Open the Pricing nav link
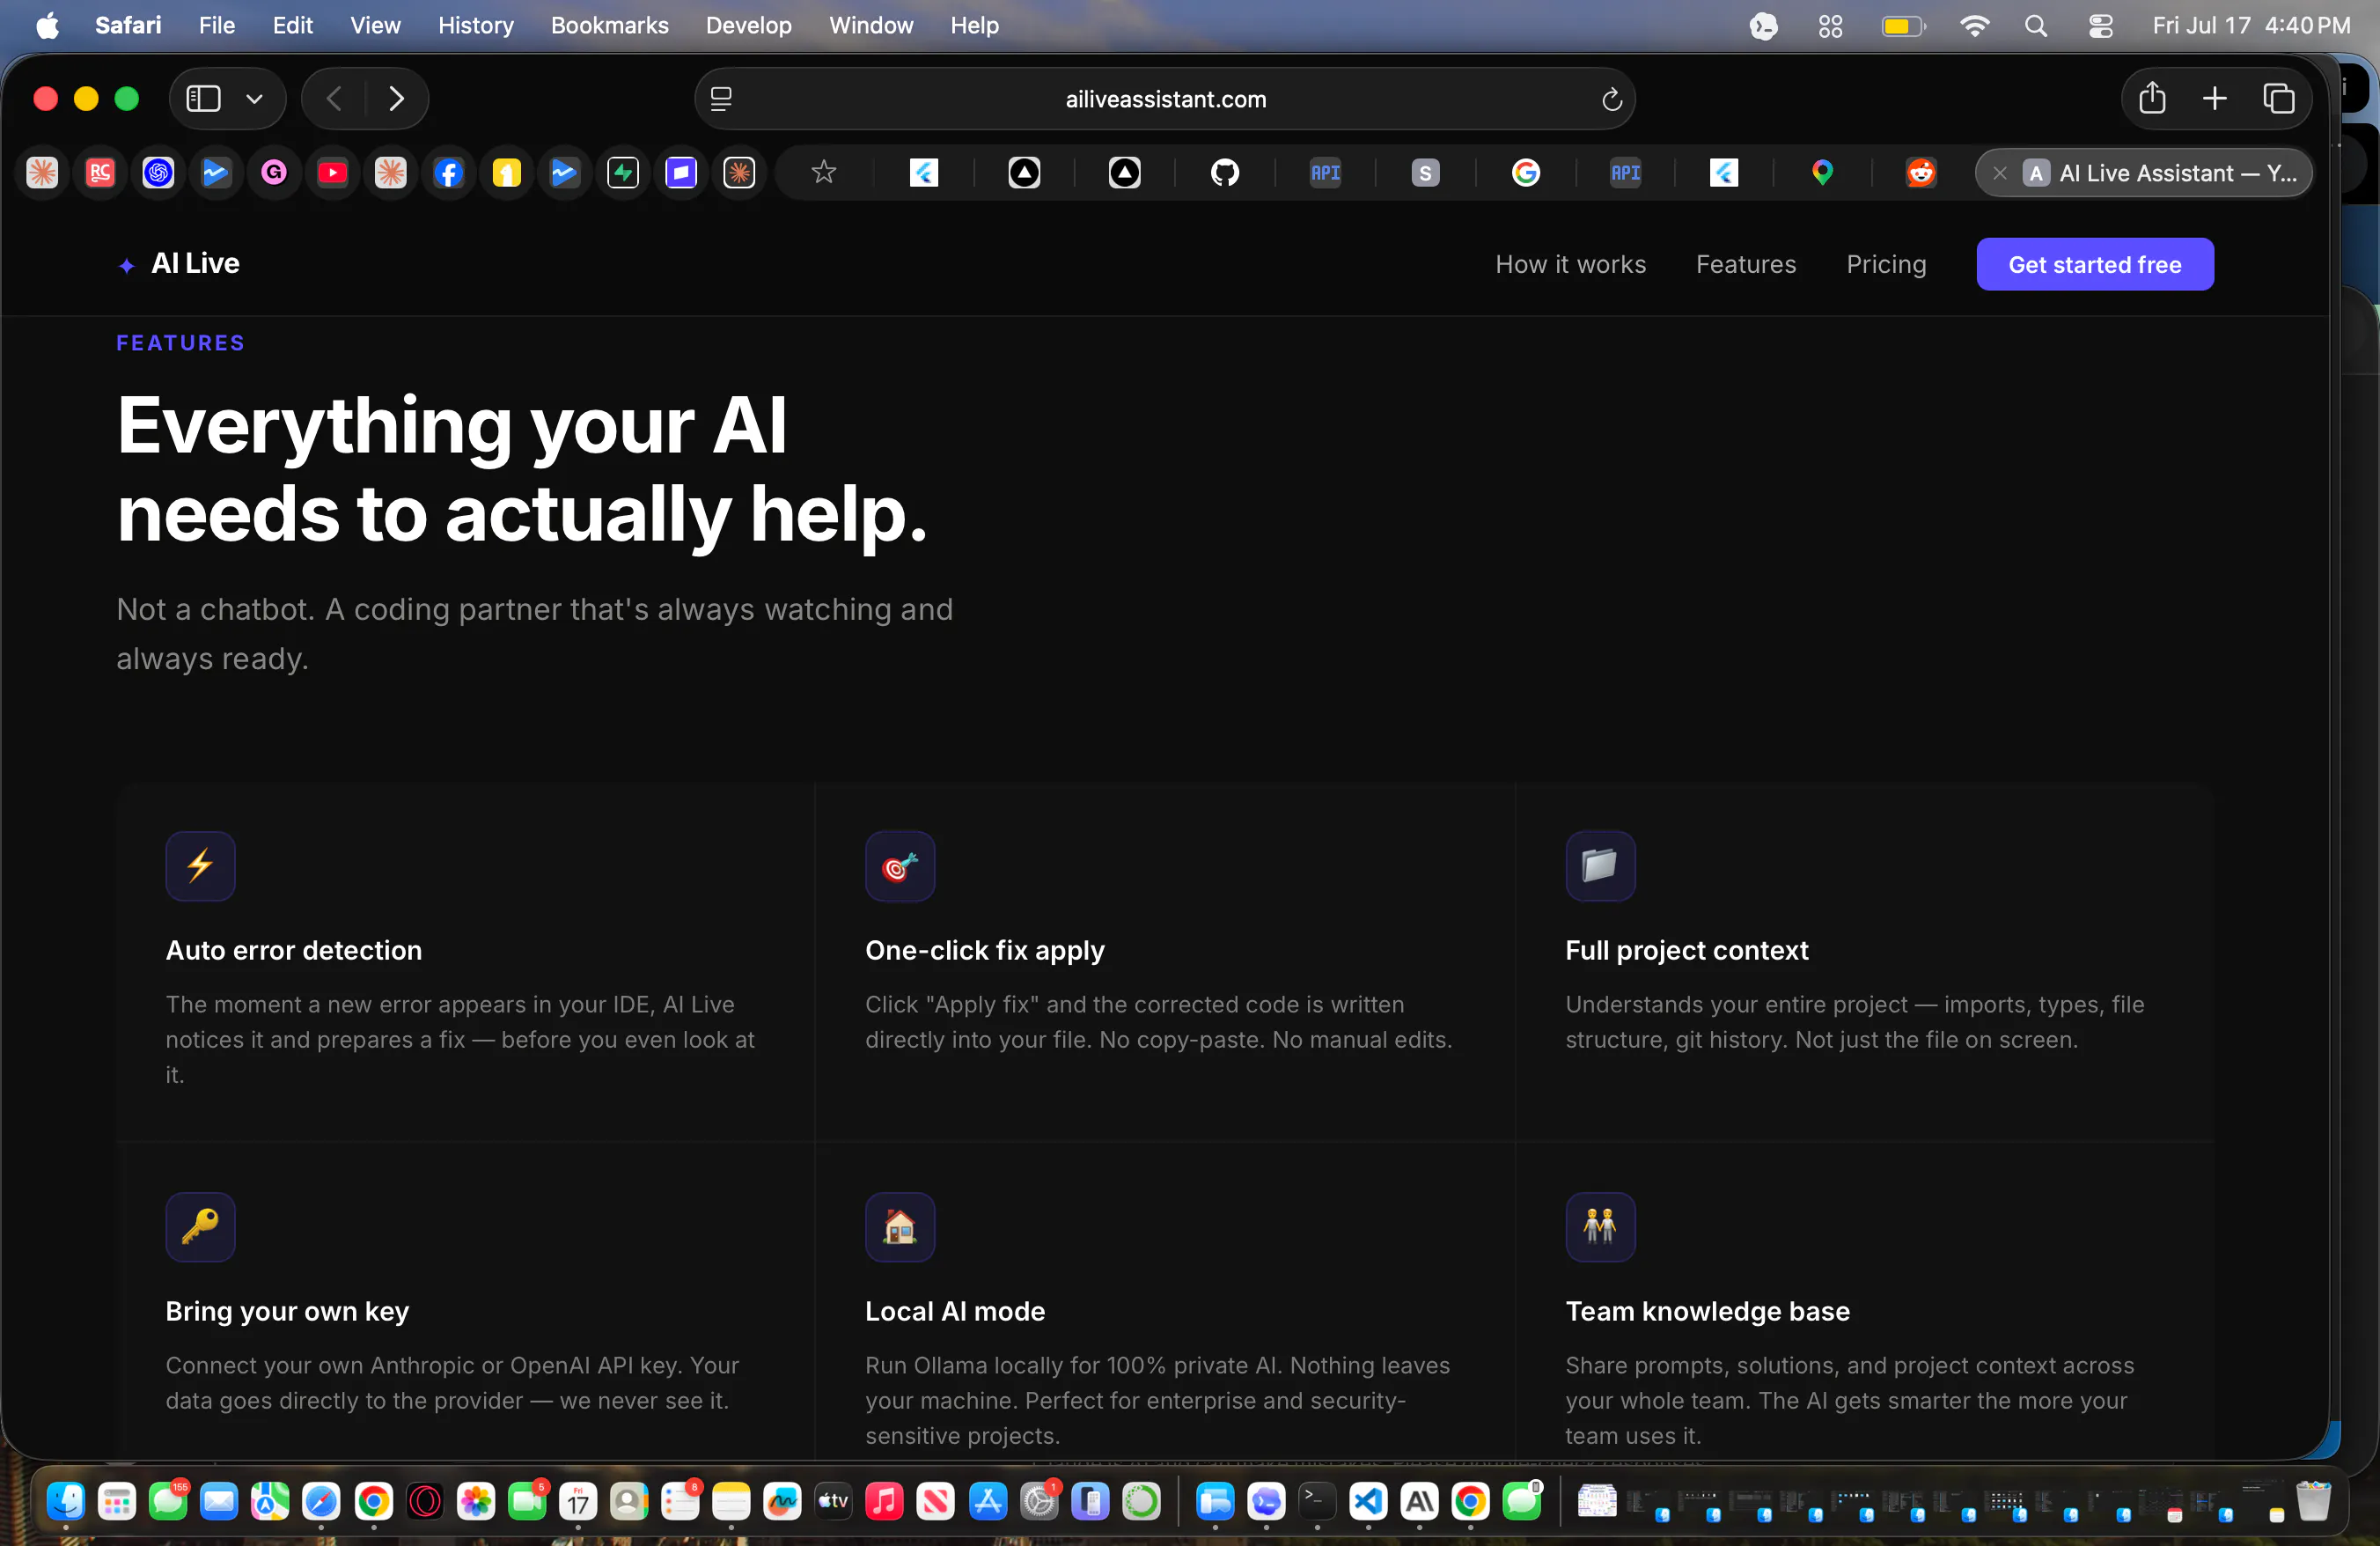The image size is (2380, 1546). pyautogui.click(x=1886, y=264)
